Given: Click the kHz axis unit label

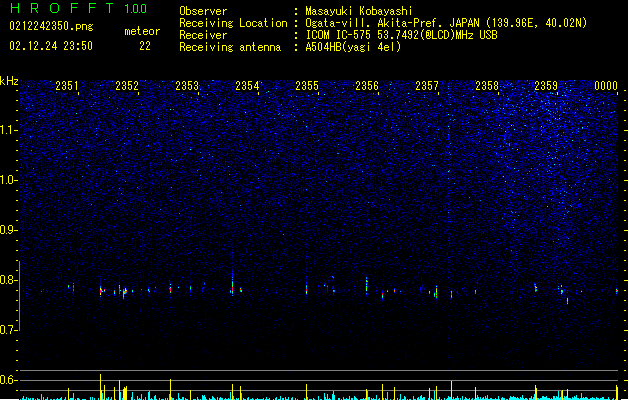Looking at the screenshot, I should tap(9, 81).
